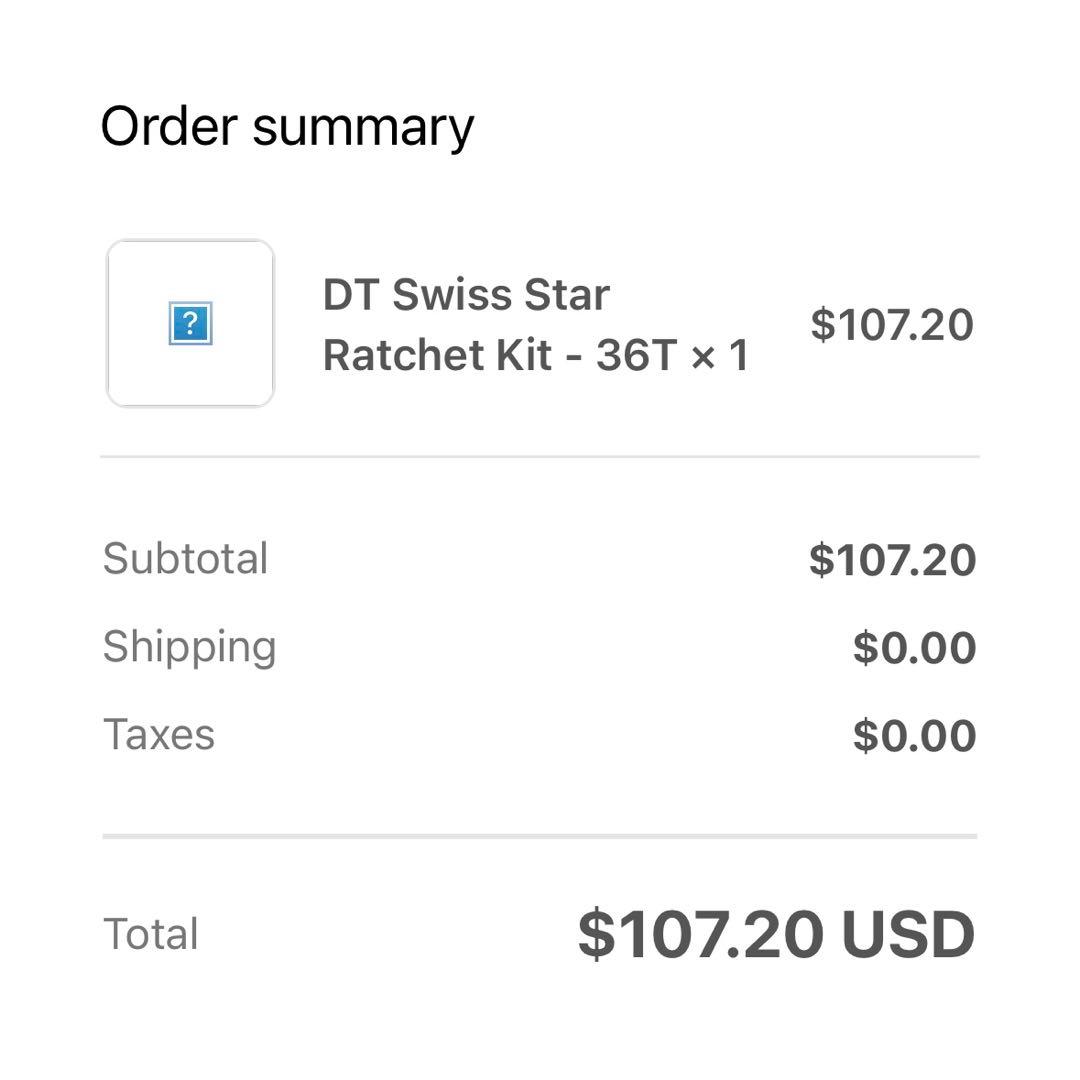Click the Subtotal label

185,559
